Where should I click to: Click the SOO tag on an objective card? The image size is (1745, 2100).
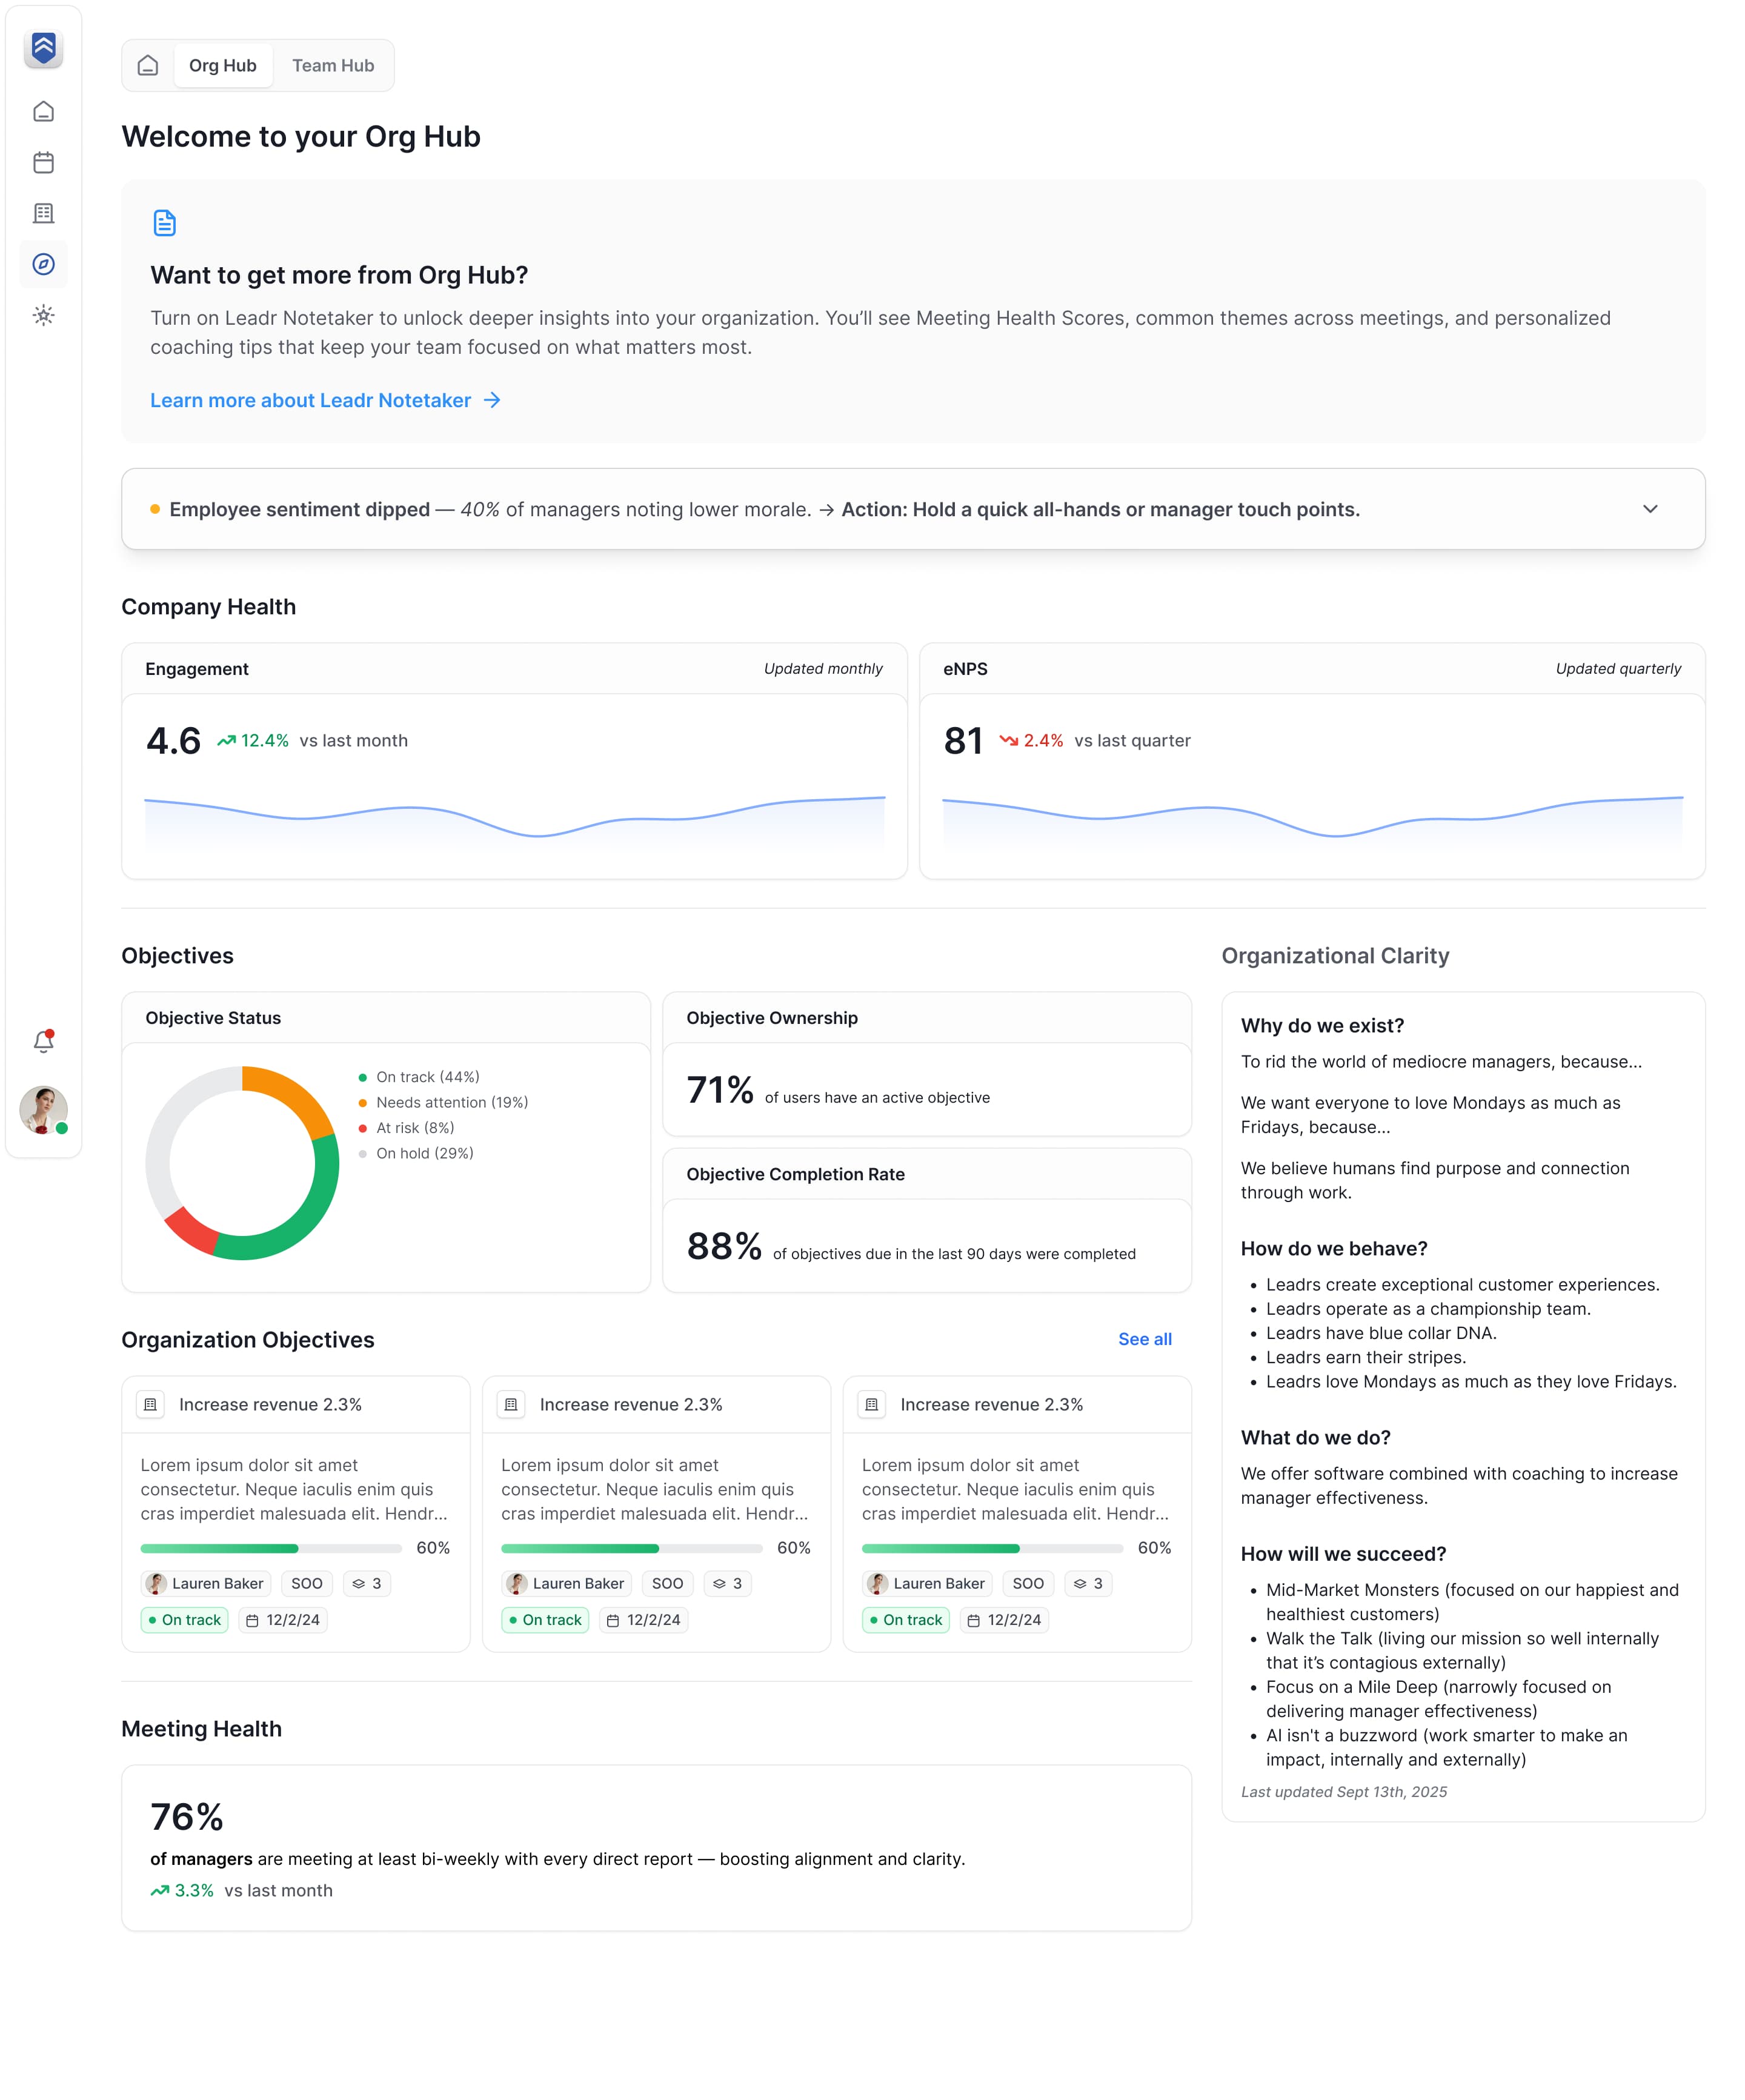(x=307, y=1583)
